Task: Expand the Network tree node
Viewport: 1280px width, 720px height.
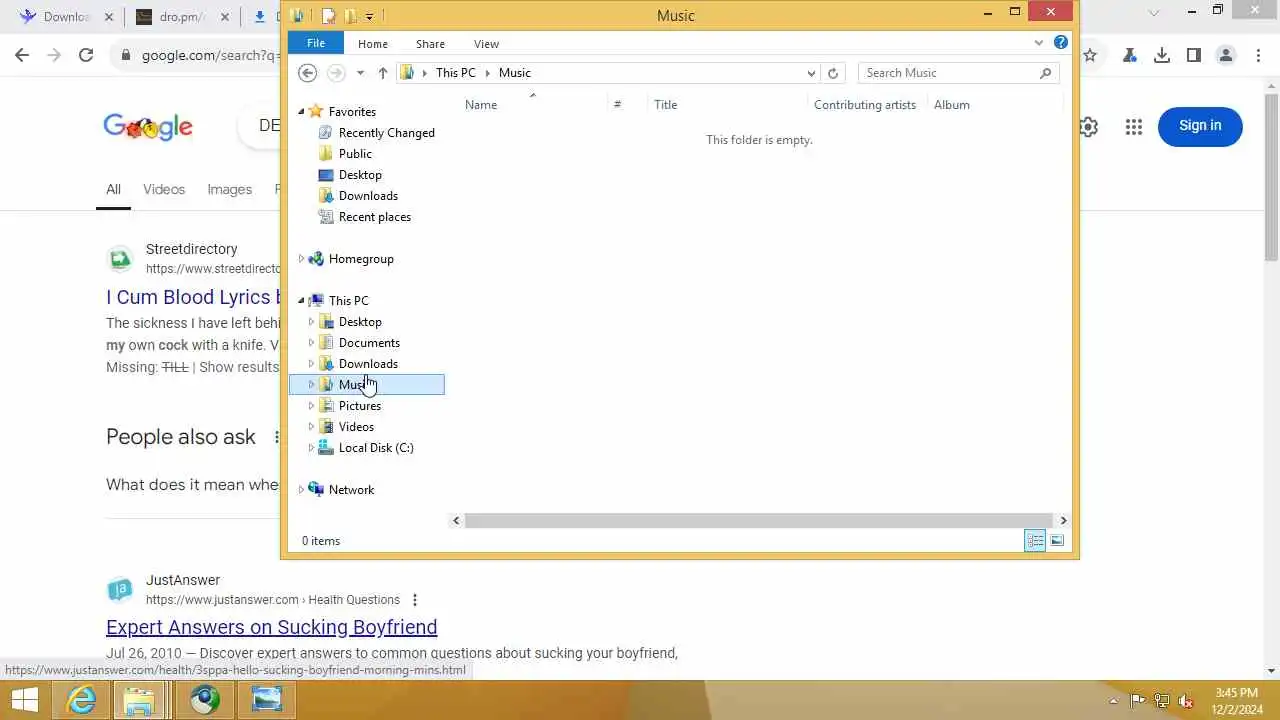Action: click(301, 490)
